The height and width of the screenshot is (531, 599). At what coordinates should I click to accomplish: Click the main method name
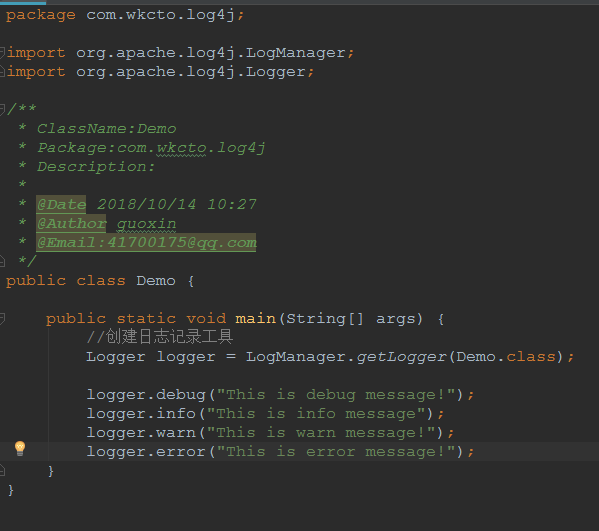[255, 319]
